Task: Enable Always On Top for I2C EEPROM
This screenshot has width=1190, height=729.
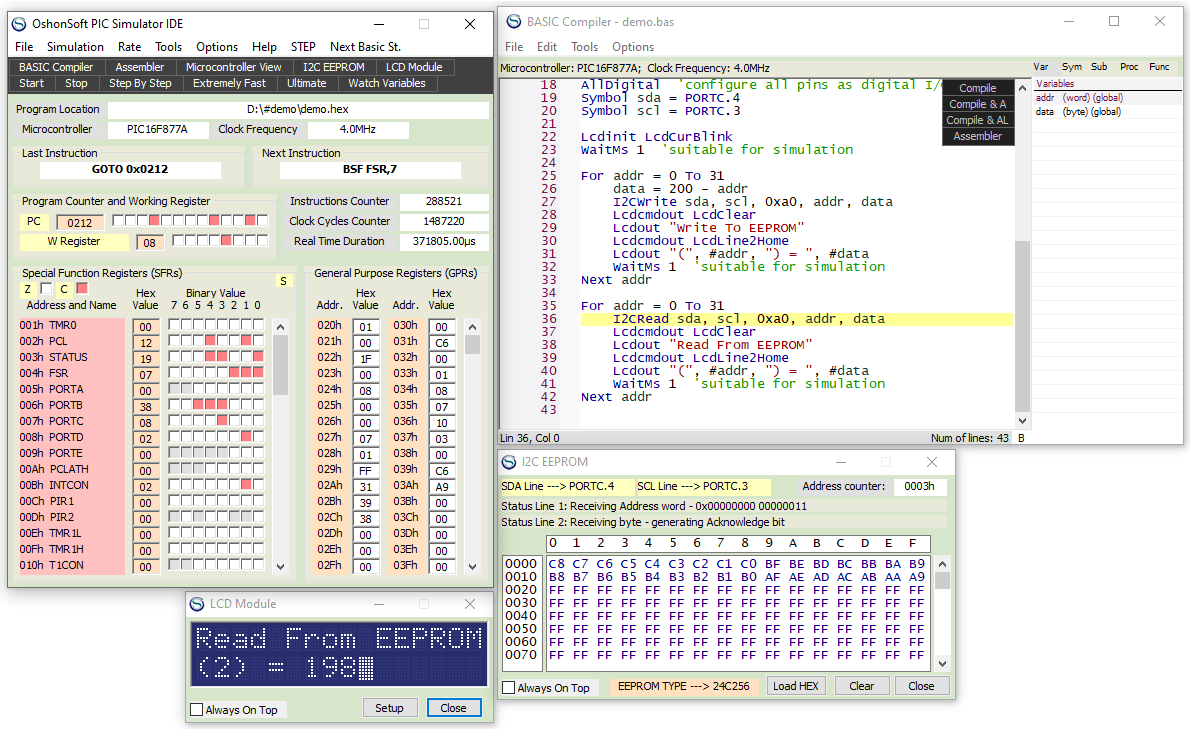Action: [x=508, y=688]
